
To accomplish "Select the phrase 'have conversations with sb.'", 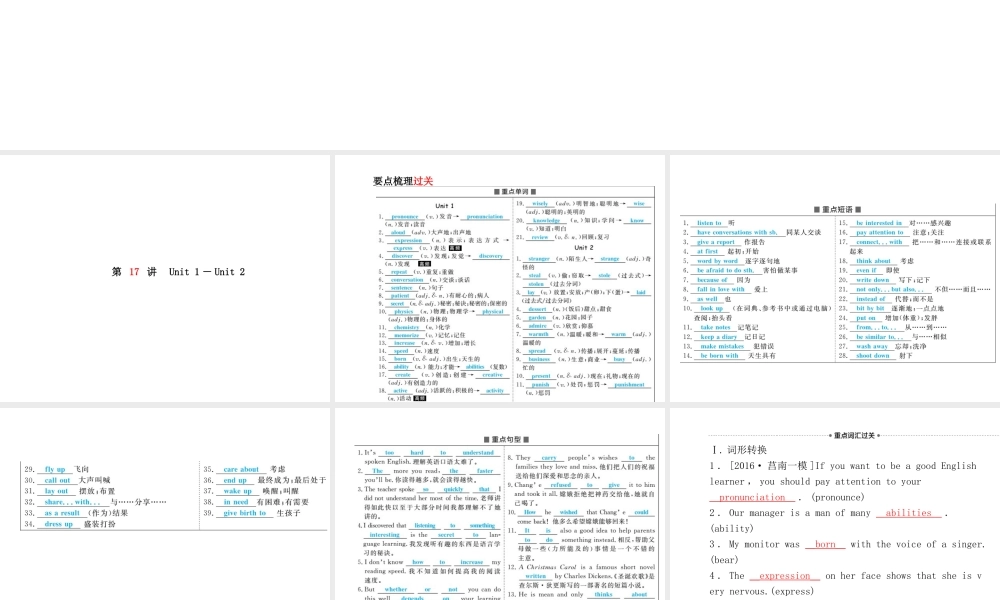I will click(737, 233).
